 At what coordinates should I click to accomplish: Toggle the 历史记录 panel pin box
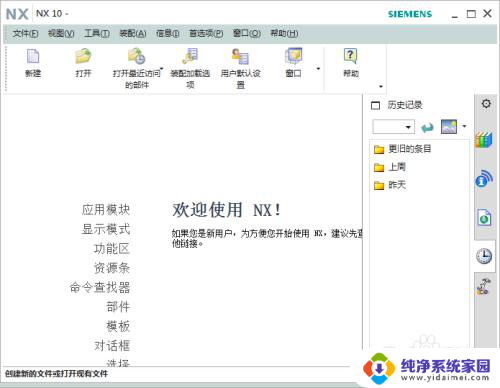(375, 106)
